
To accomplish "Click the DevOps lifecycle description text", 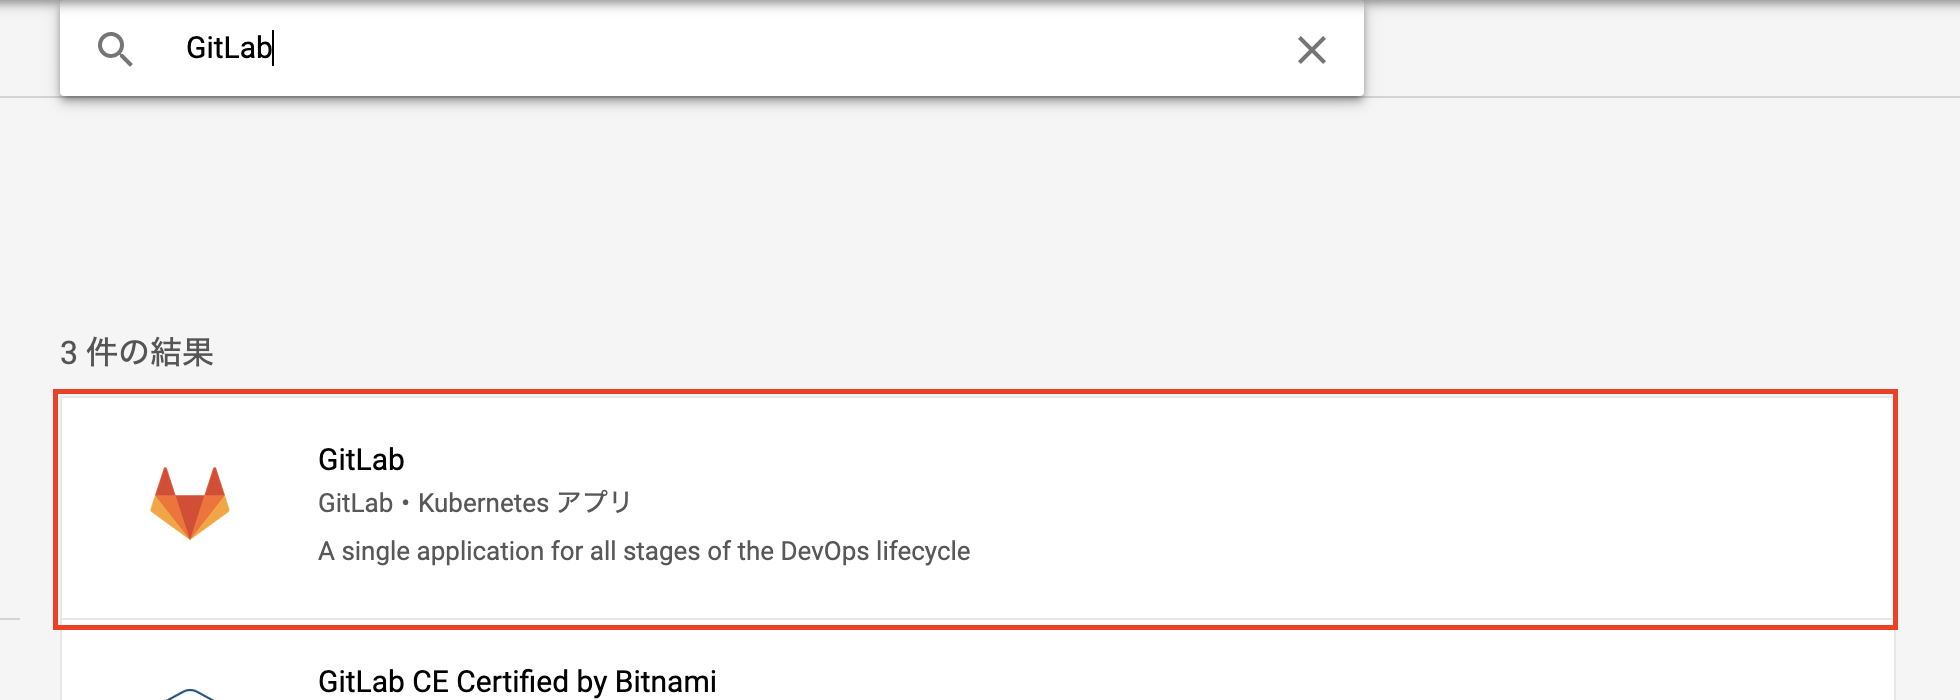I will pos(644,551).
